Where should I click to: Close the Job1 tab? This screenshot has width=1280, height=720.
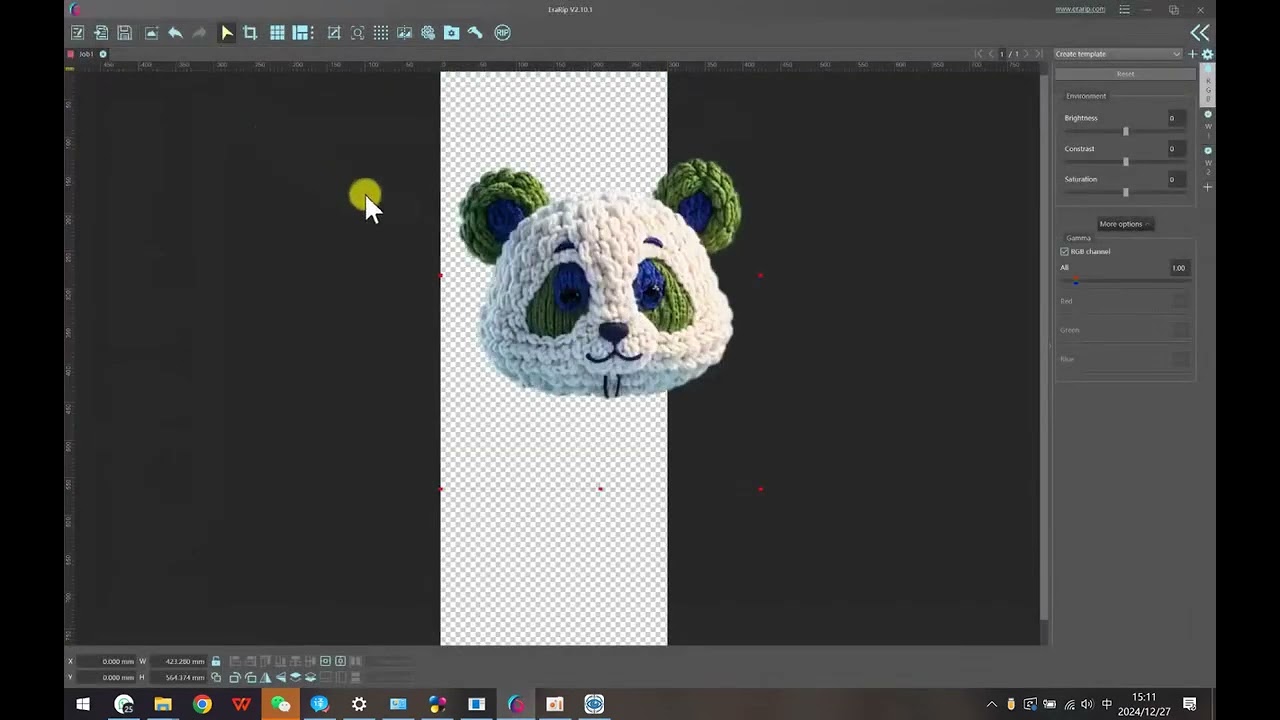(103, 54)
